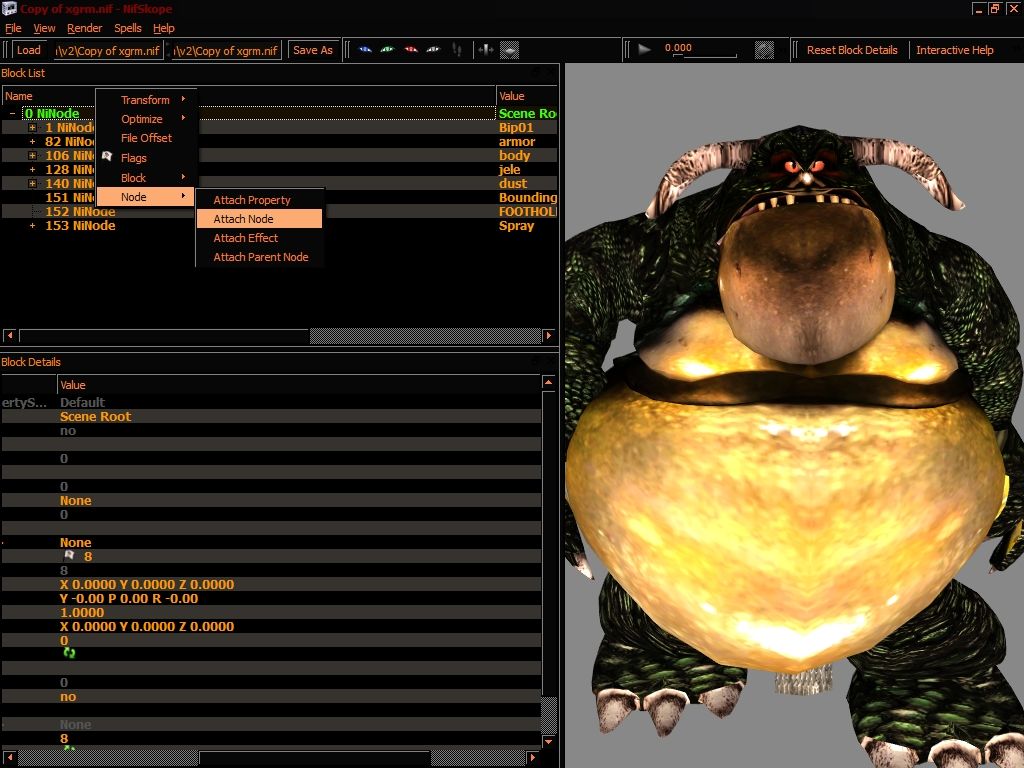Click the Scene Root value in Block Details
Viewport: 1024px width, 768px height.
click(95, 417)
